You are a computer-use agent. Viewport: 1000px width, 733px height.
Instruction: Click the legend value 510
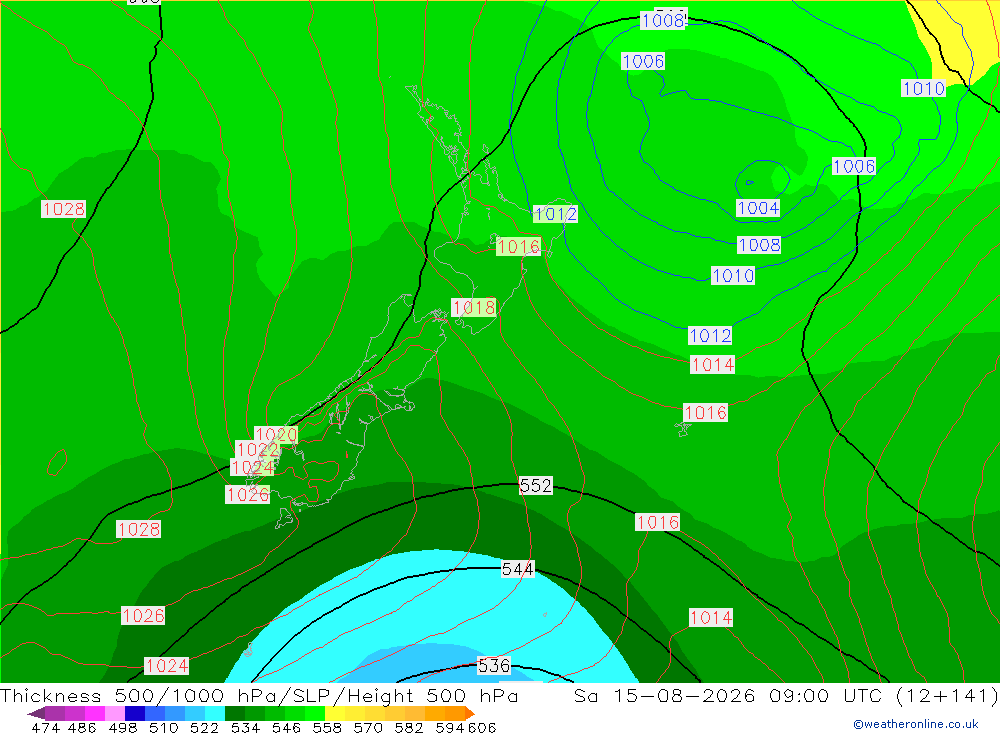tap(164, 728)
